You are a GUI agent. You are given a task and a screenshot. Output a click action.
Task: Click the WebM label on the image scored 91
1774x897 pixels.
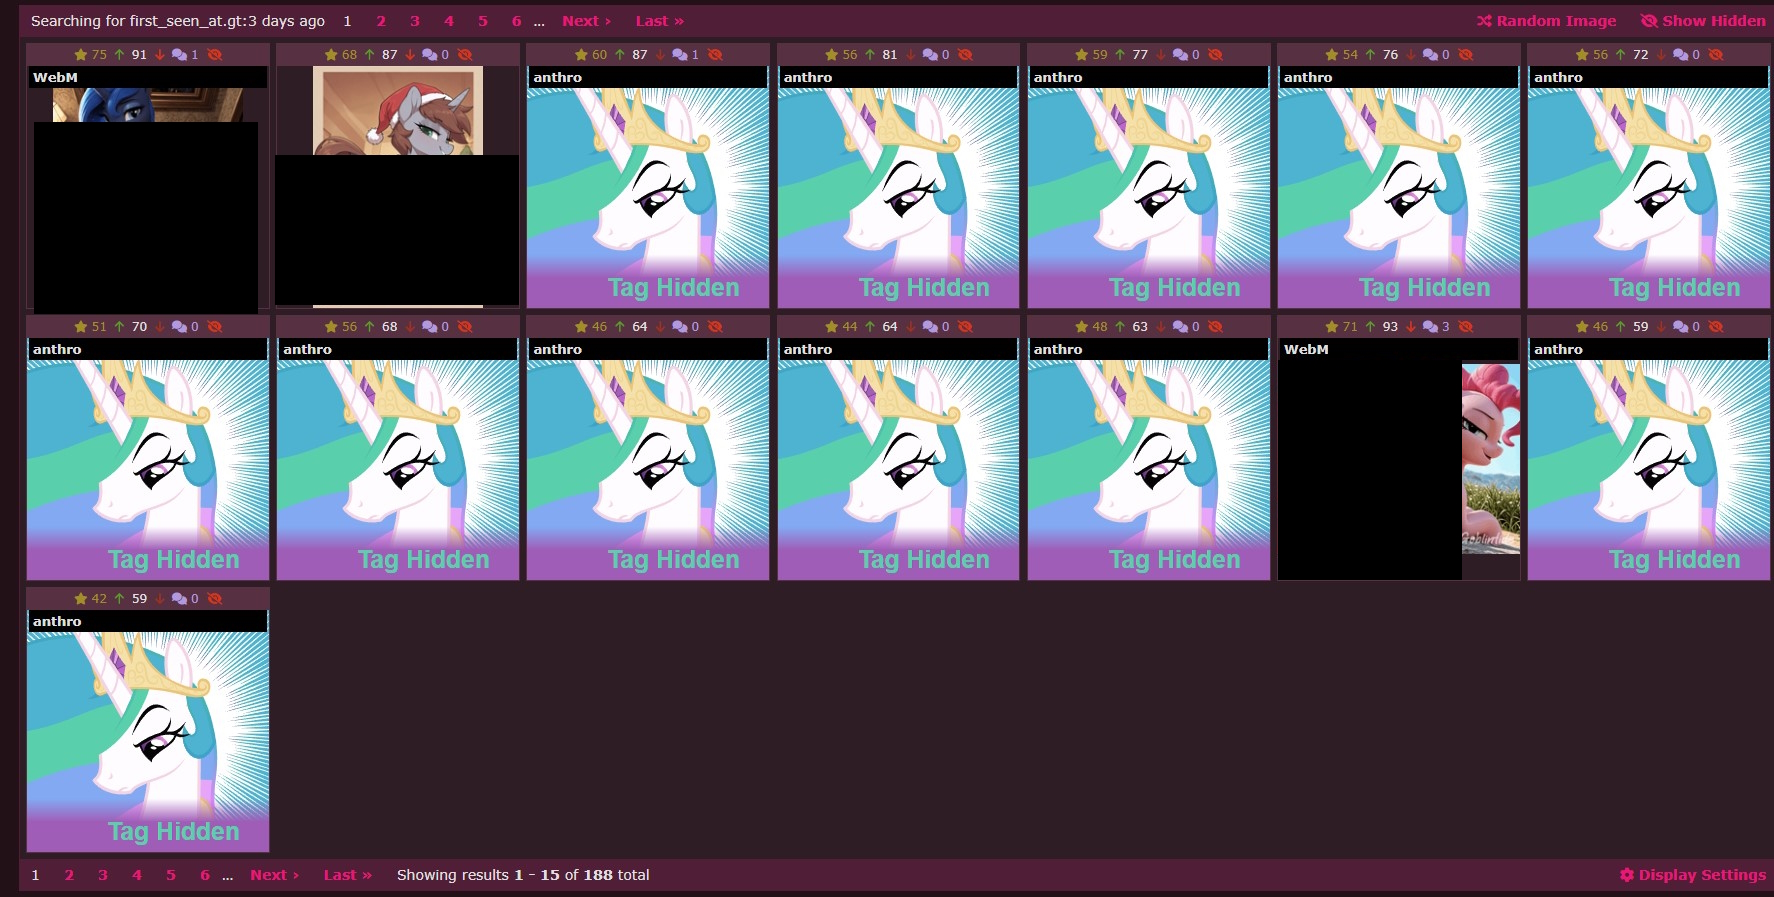pyautogui.click(x=55, y=77)
